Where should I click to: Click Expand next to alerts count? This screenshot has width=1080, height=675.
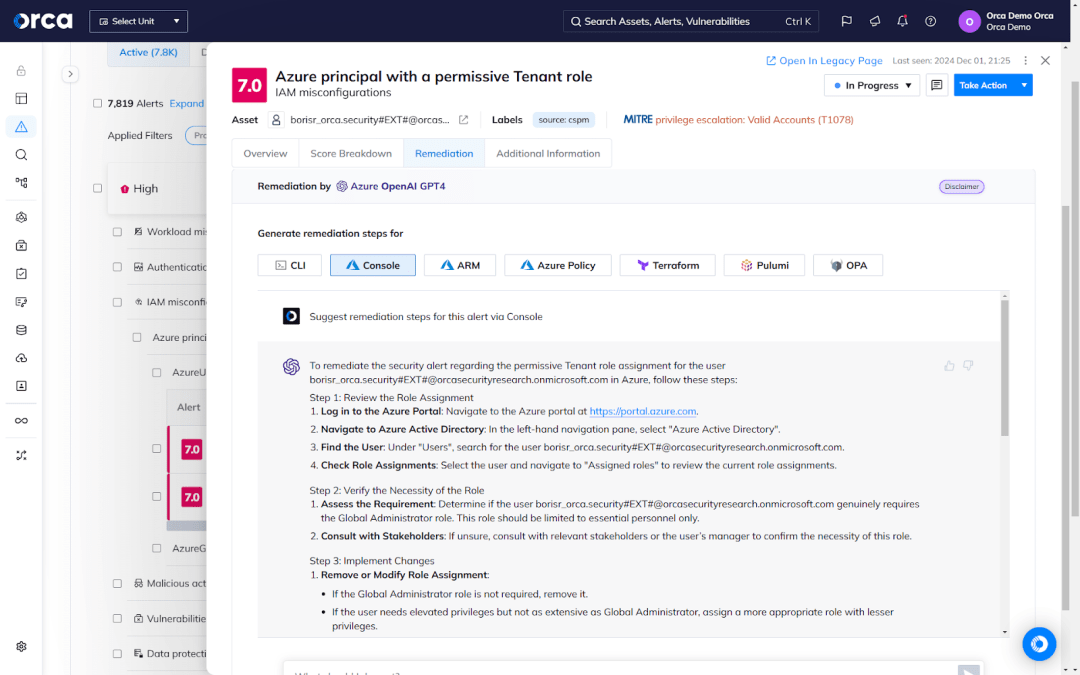coord(187,103)
